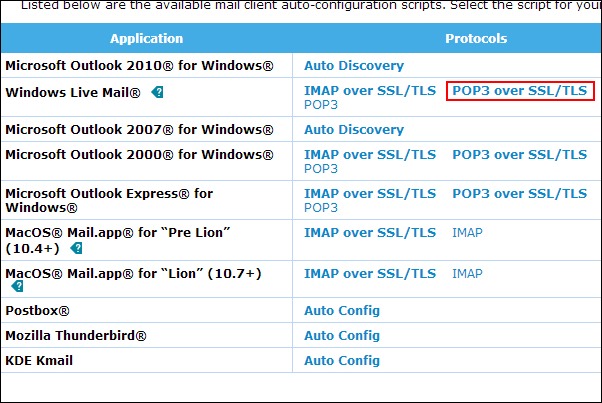602x403 pixels.
Task: Open Auto Config for KDE Kmail
Action: pyautogui.click(x=342, y=360)
